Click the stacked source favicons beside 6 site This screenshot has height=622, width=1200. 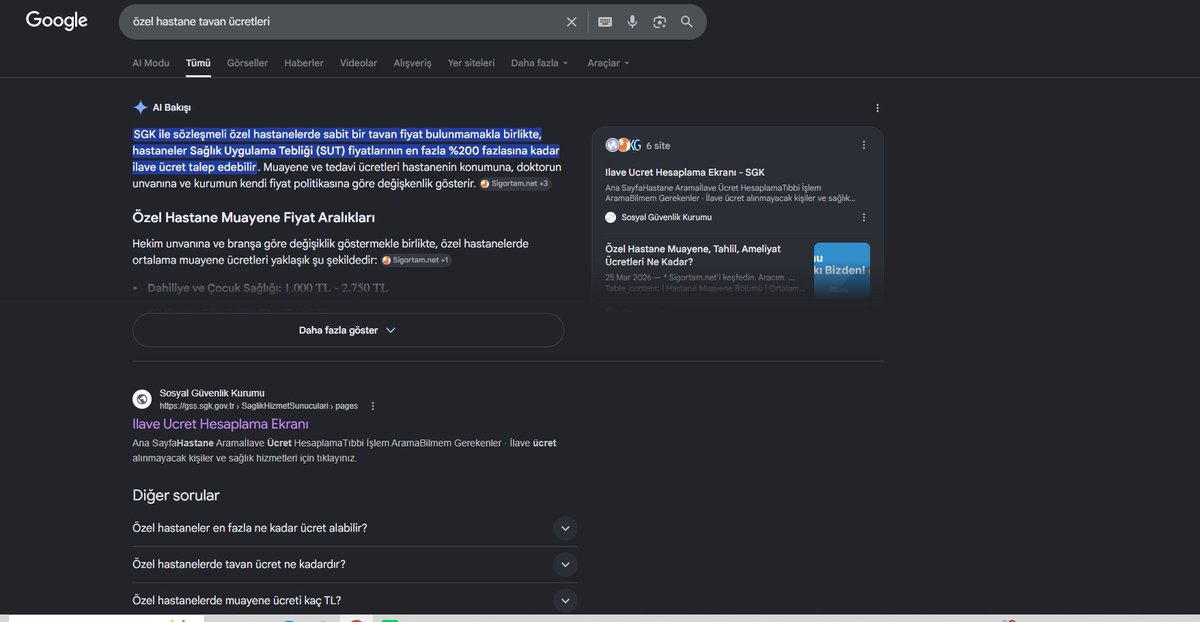623,145
